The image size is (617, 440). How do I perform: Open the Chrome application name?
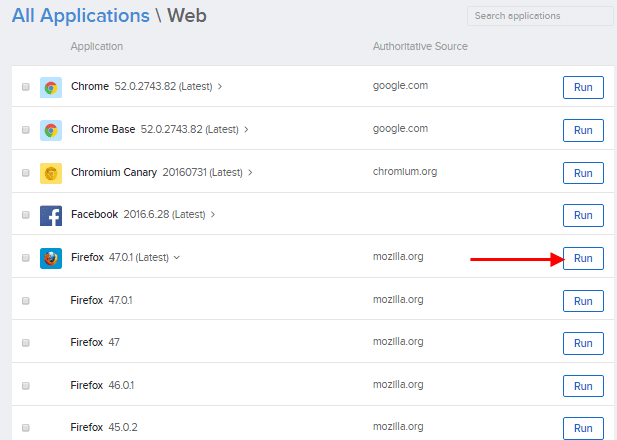[90, 86]
